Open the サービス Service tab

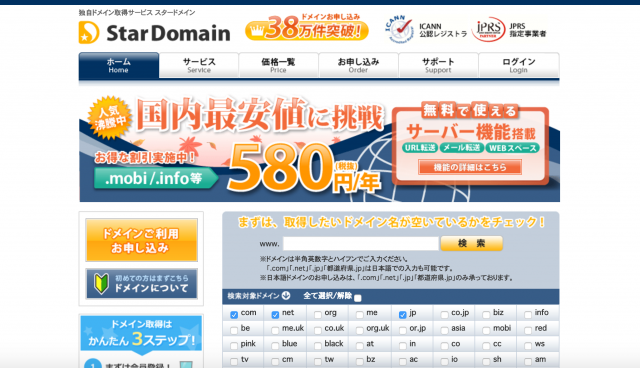(199, 65)
